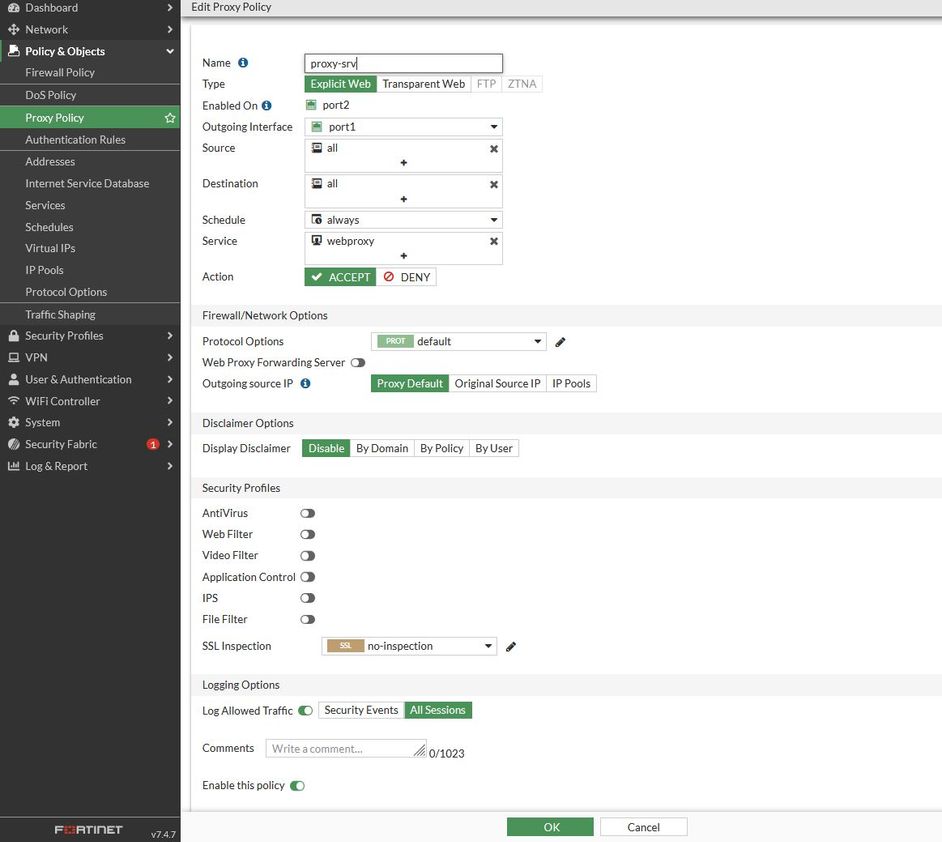Image resolution: width=942 pixels, height=842 pixels.
Task: Remove 'all' from Source field
Action: point(494,148)
